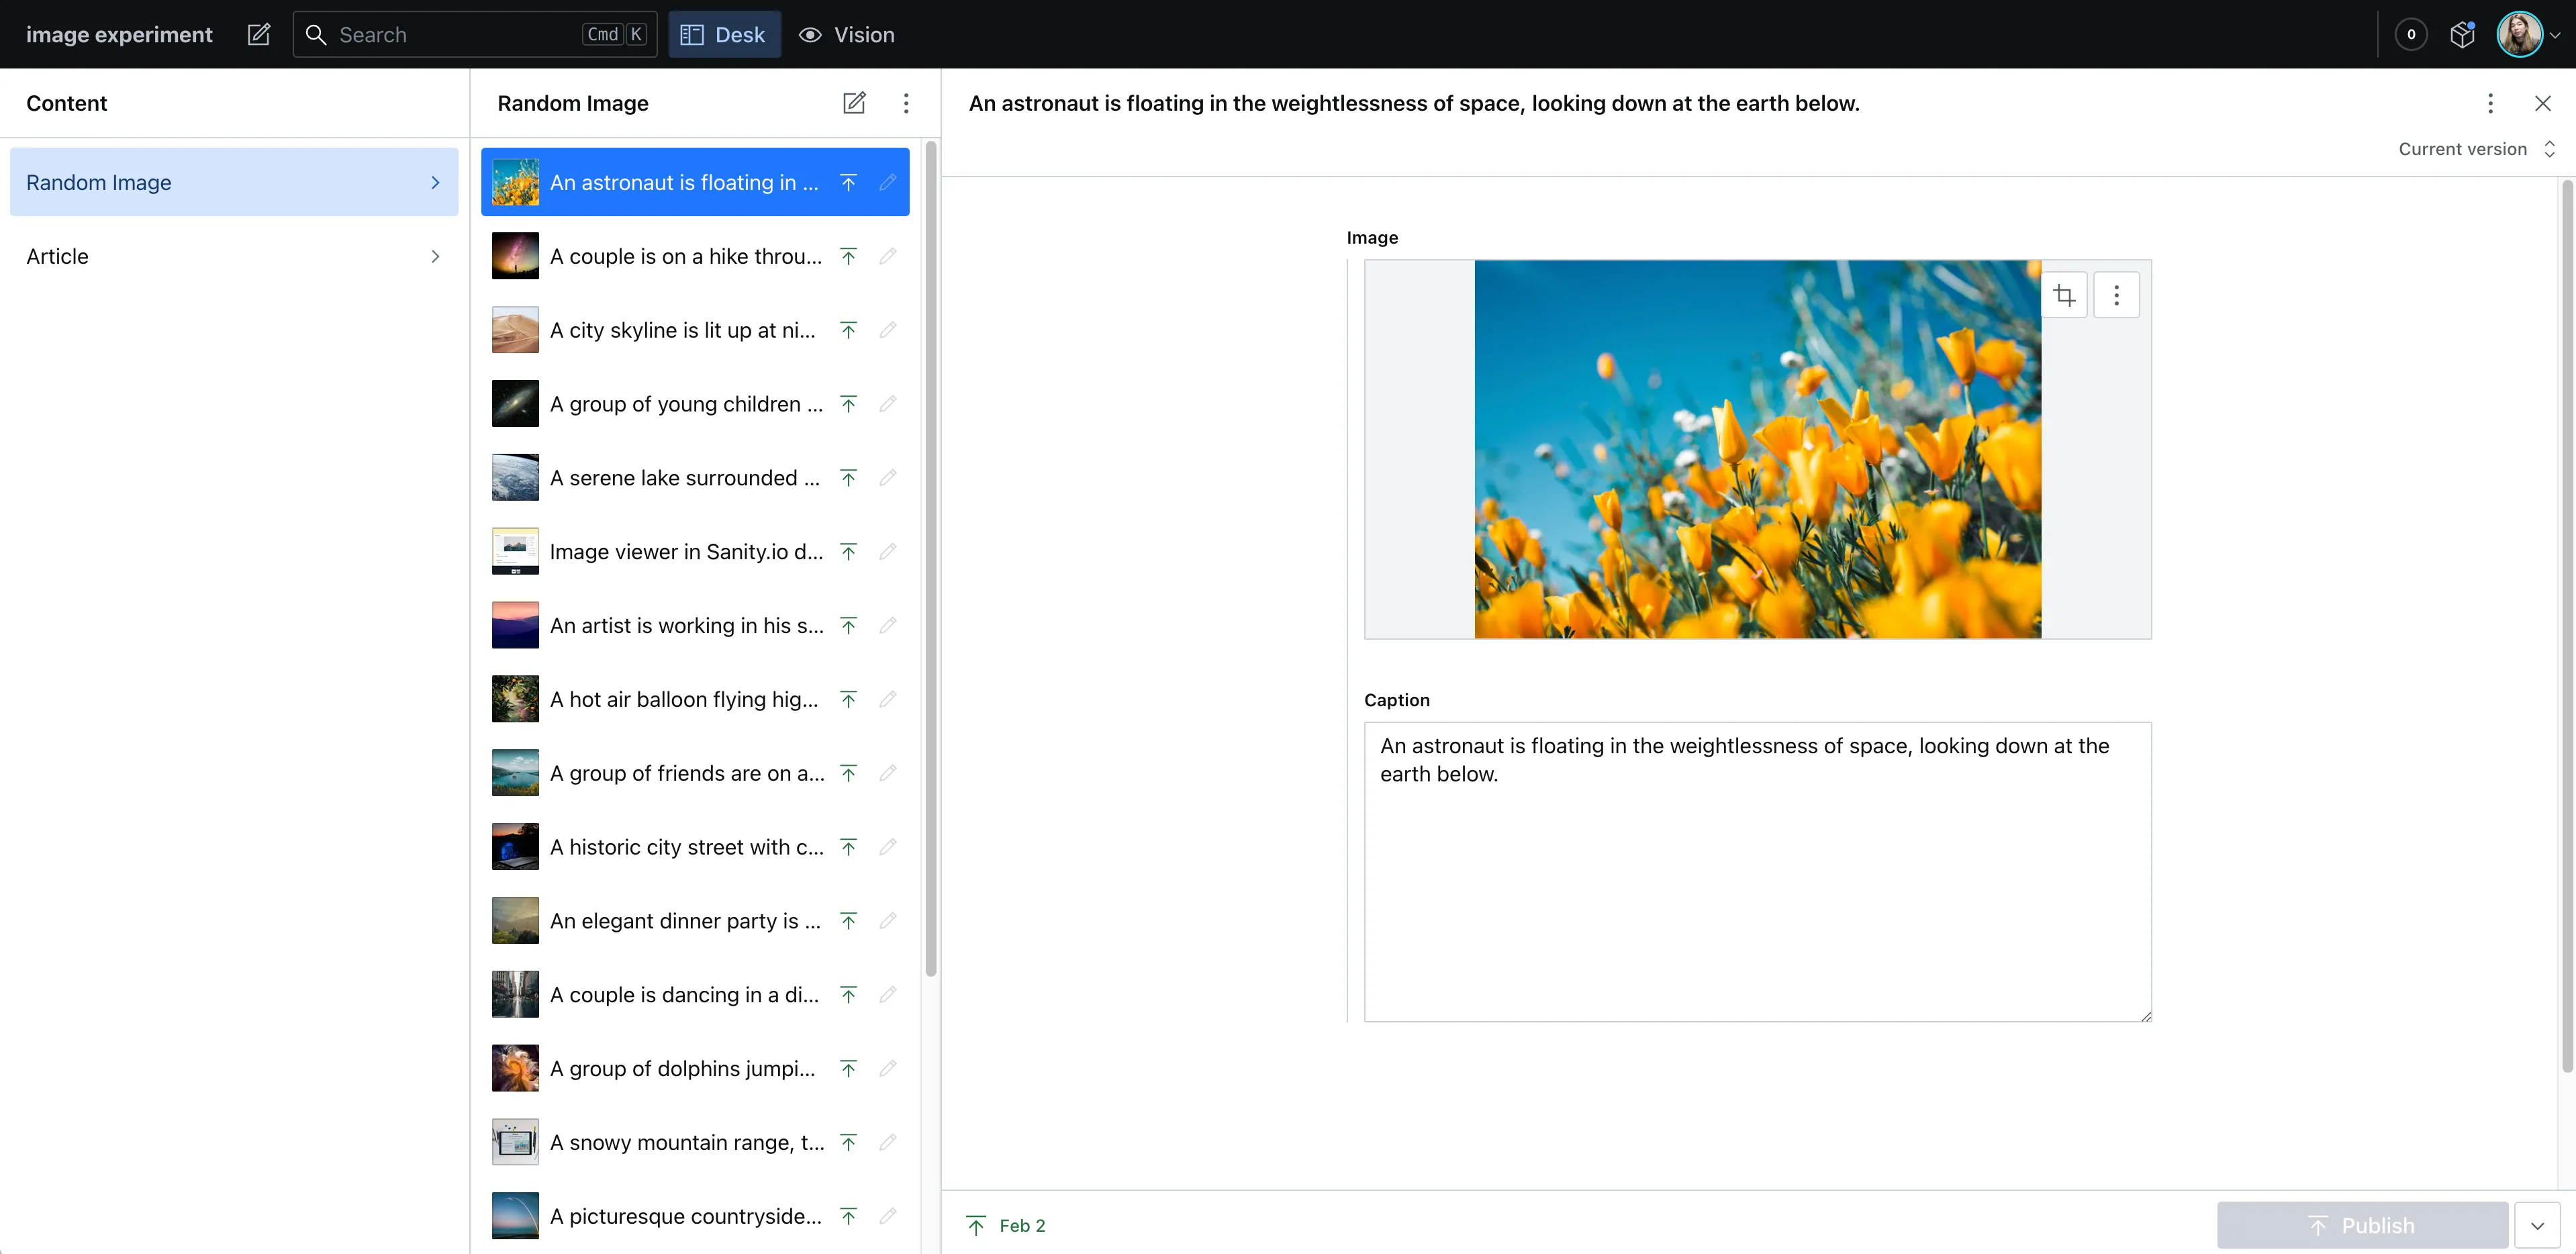Click the Feb 2 published status button
2576x1254 pixels.
[x=1007, y=1225]
